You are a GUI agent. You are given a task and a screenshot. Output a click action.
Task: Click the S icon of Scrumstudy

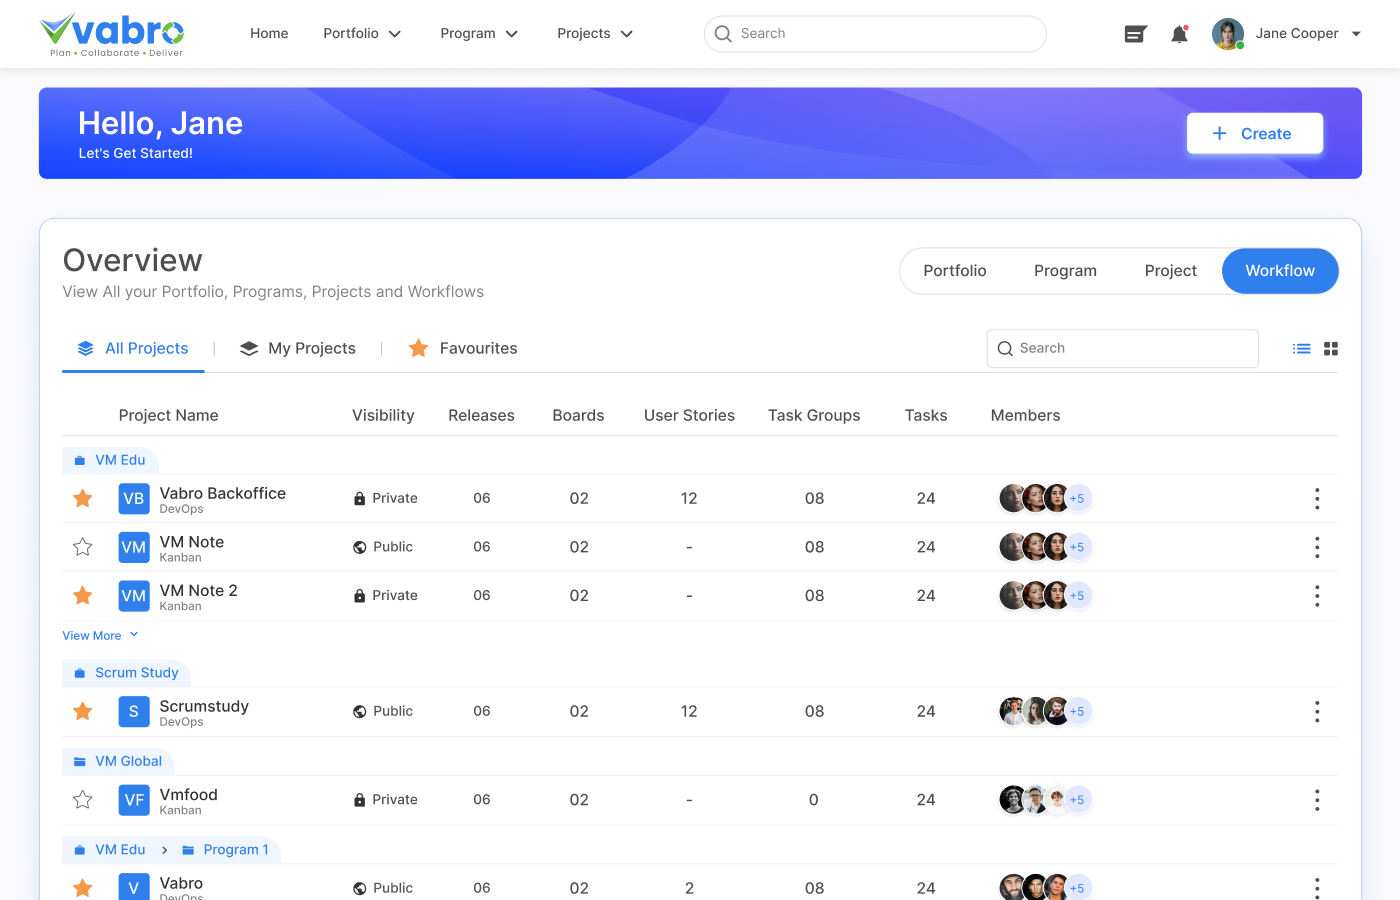tap(134, 711)
